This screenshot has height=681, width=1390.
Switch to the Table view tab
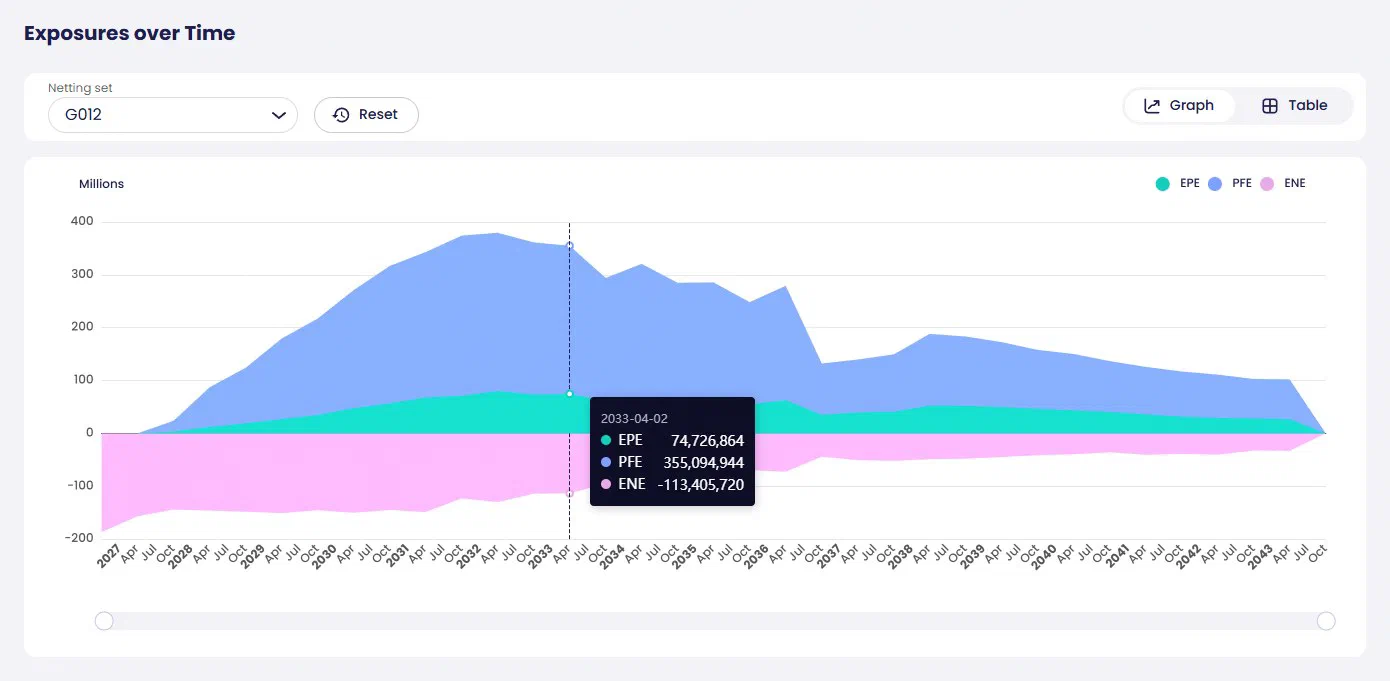point(1294,106)
